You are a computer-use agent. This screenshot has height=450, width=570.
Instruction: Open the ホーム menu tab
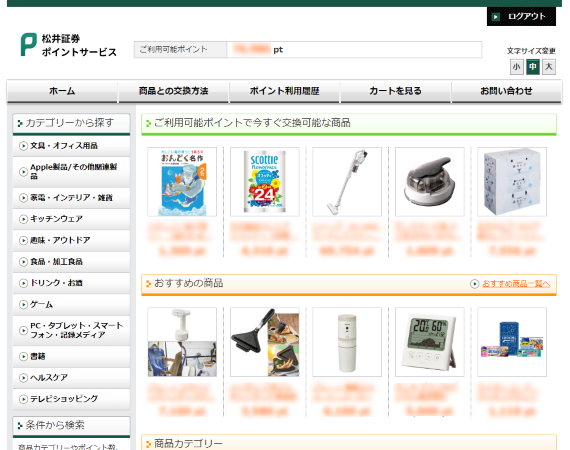point(62,91)
